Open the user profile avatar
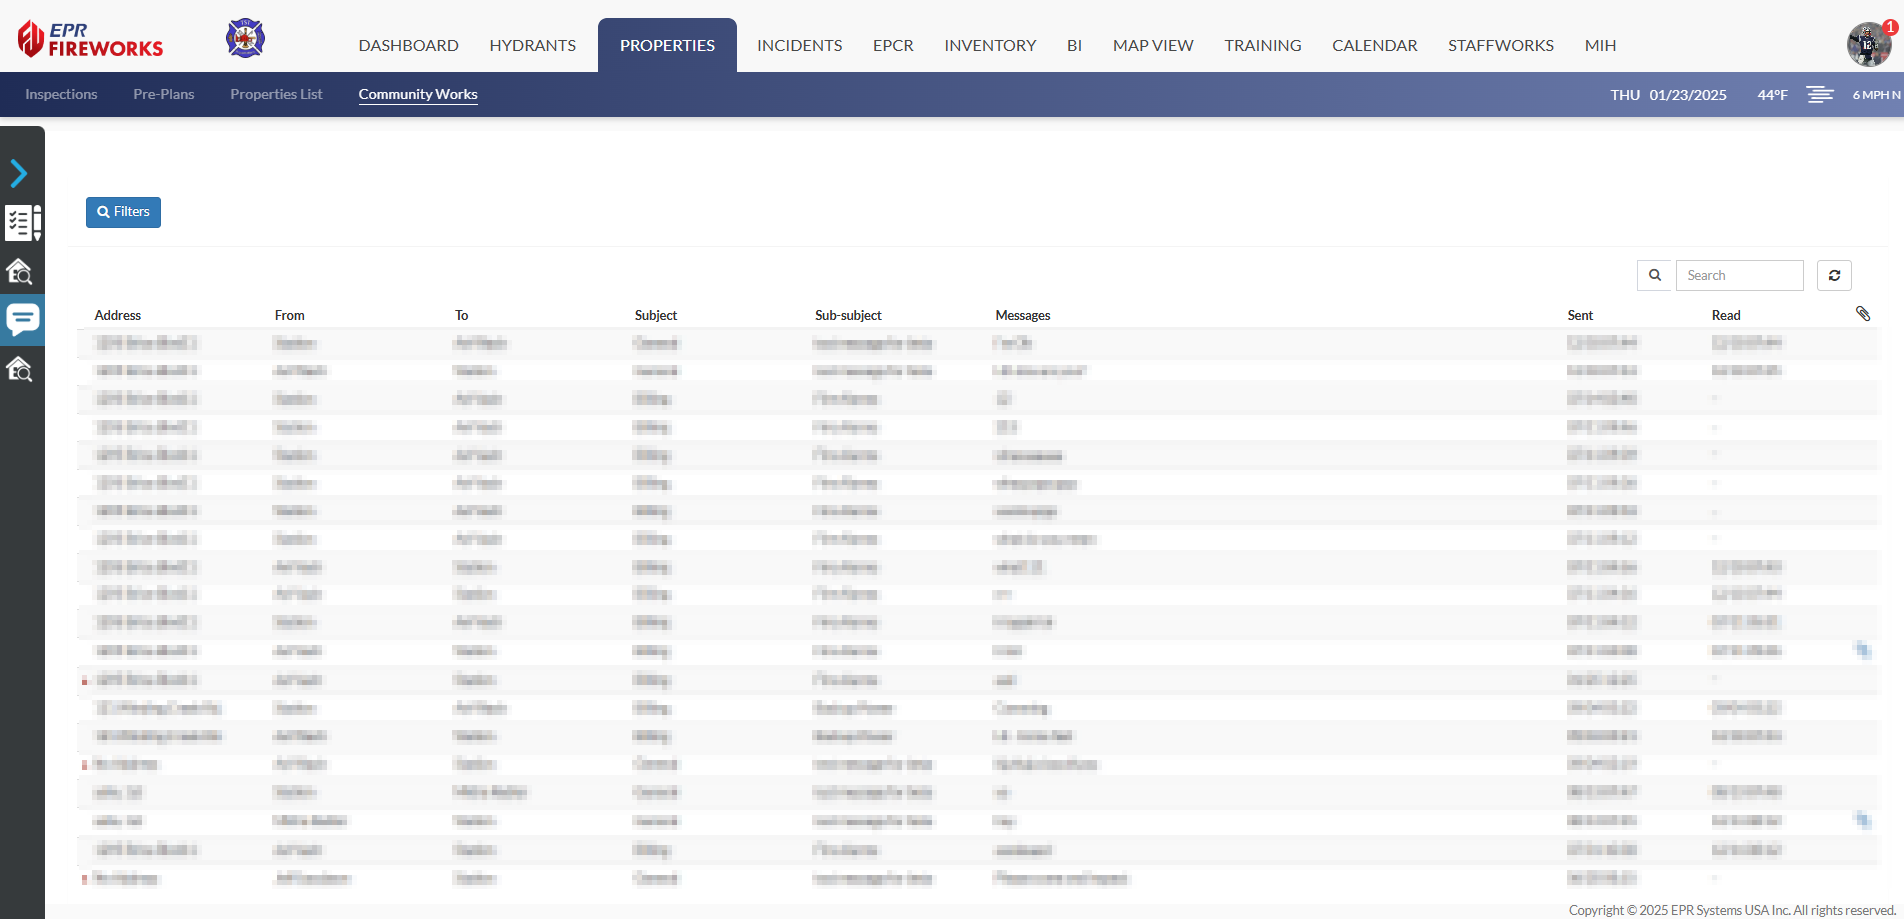The width and height of the screenshot is (1904, 919). coord(1868,45)
